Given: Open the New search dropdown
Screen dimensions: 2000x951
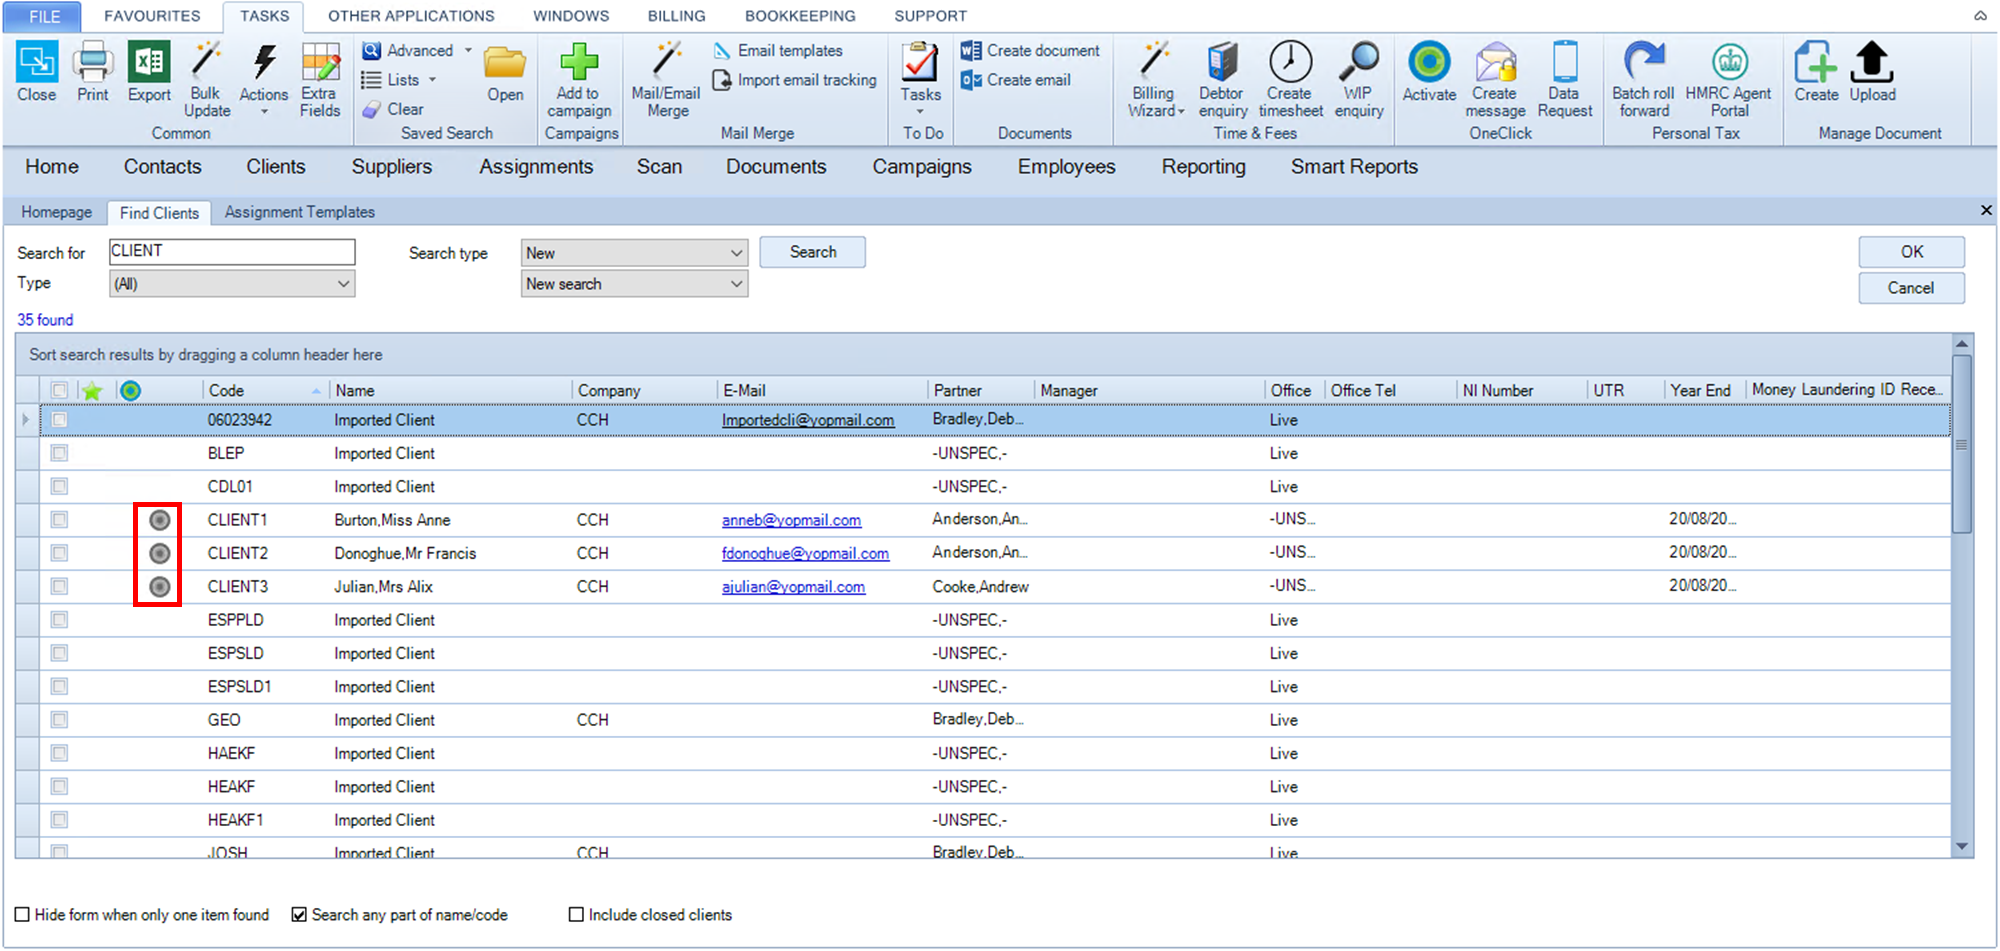Looking at the screenshot, I should 634,284.
